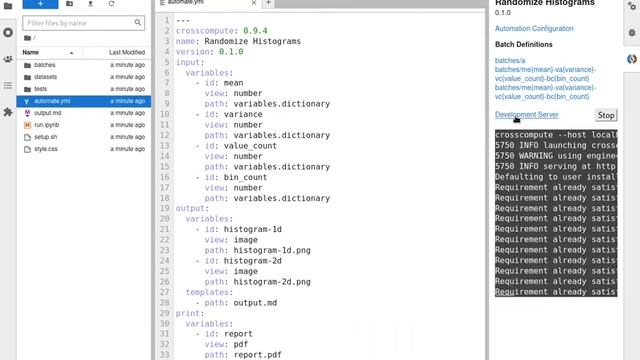Click the 'version: 0.1.0' editor line
The height and width of the screenshot is (360, 640).
pyautogui.click(x=209, y=52)
